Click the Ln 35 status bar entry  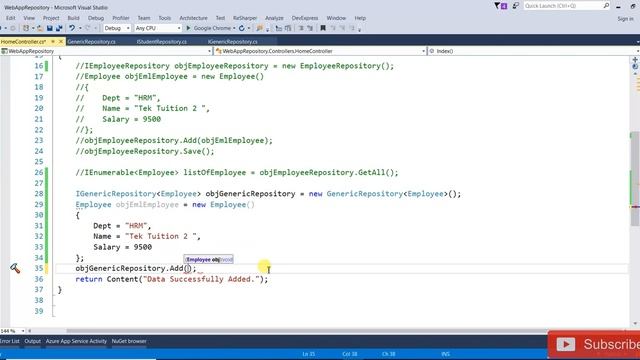(309, 354)
